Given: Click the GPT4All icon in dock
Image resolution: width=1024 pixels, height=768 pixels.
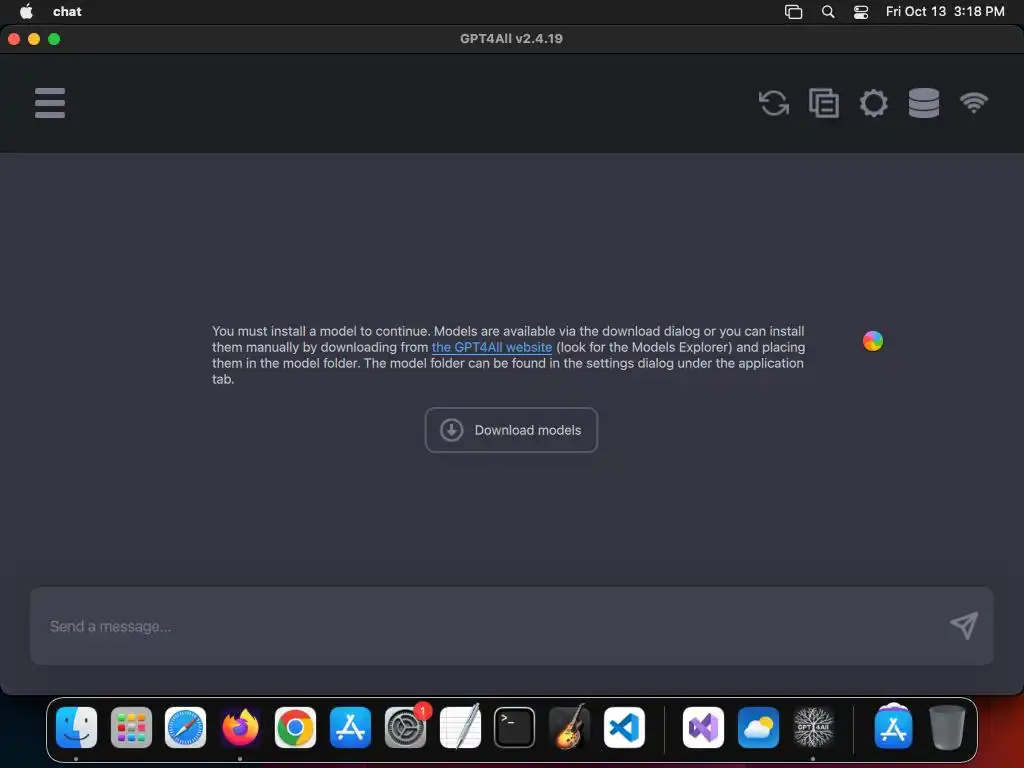Looking at the screenshot, I should coord(813,728).
